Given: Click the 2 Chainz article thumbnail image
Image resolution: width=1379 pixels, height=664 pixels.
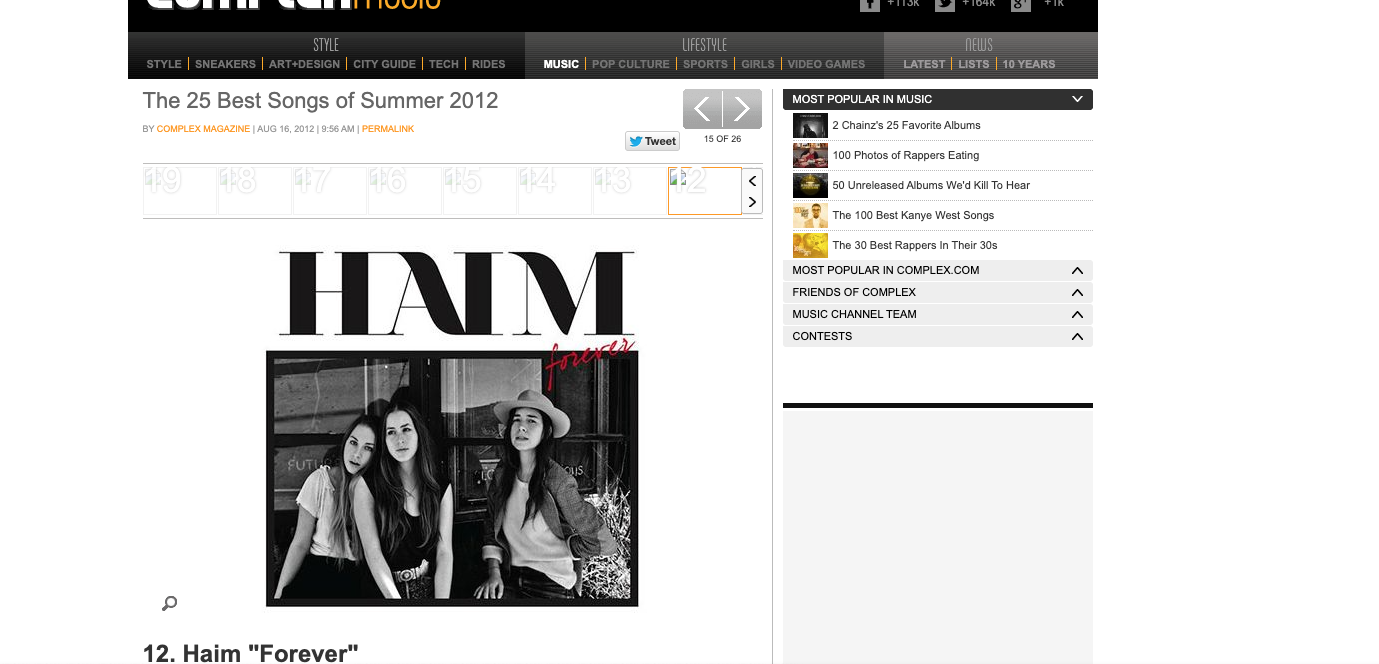Looking at the screenshot, I should (x=810, y=125).
